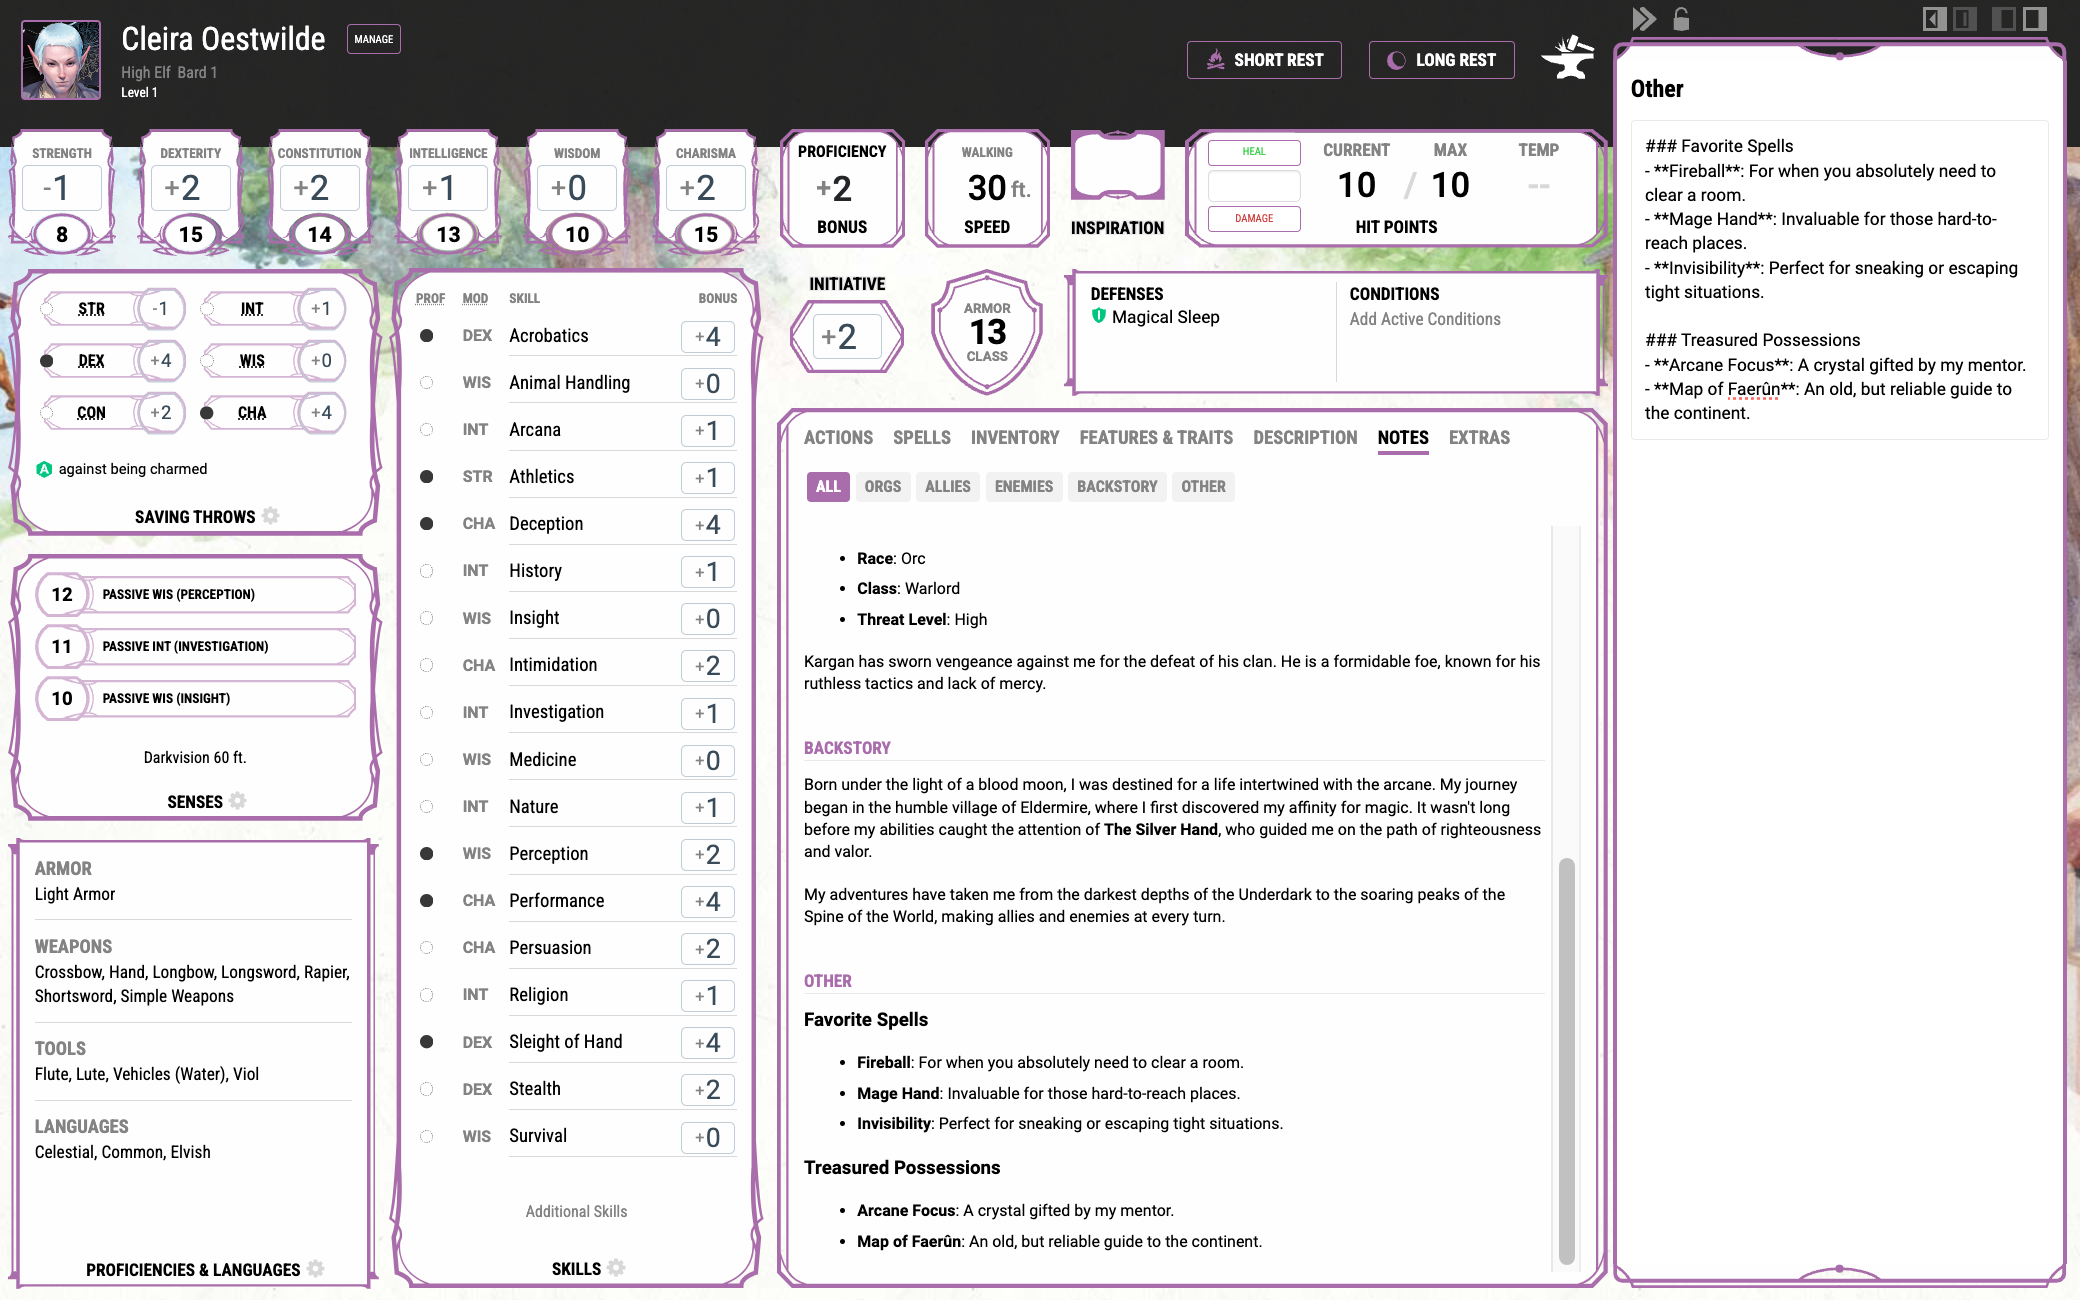Viewport: 2080px width, 1300px height.
Task: Toggle proficiency for Perception skill
Action: [x=424, y=854]
